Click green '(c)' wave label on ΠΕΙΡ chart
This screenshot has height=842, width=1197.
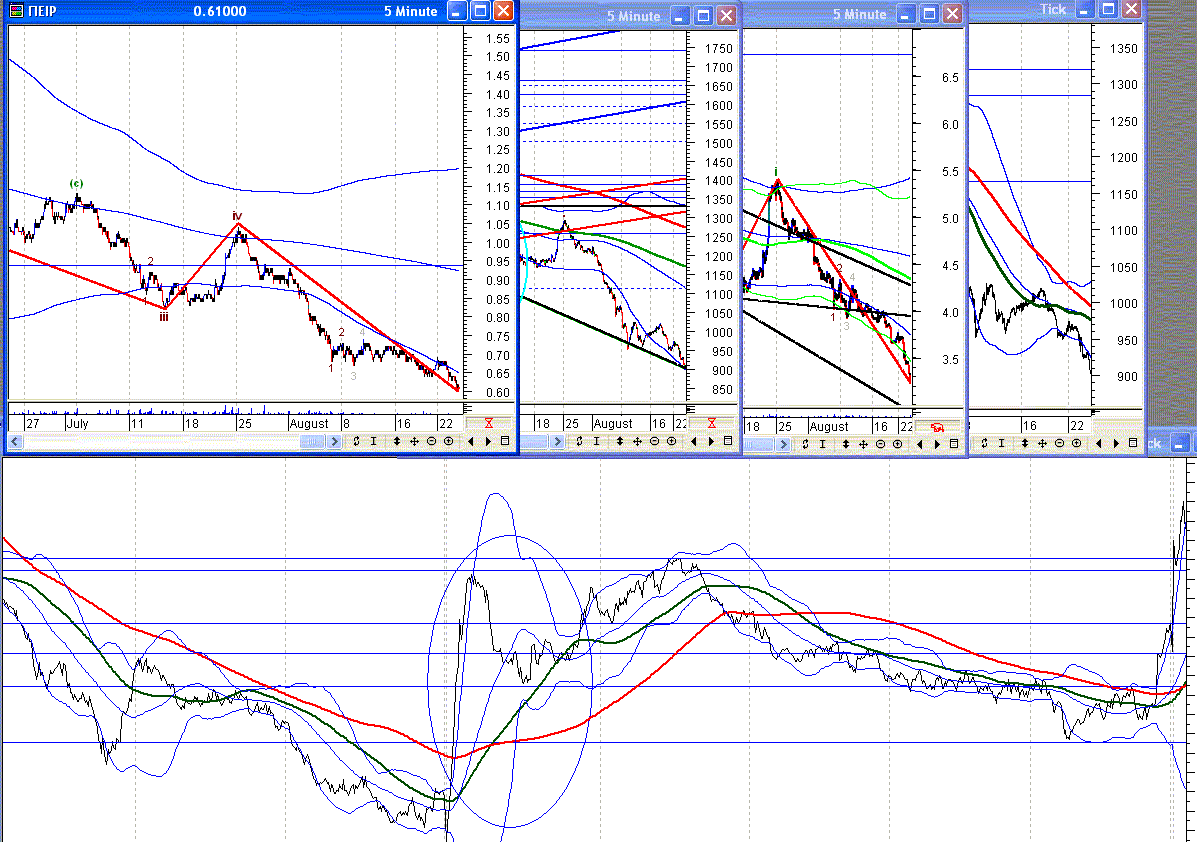click(76, 184)
